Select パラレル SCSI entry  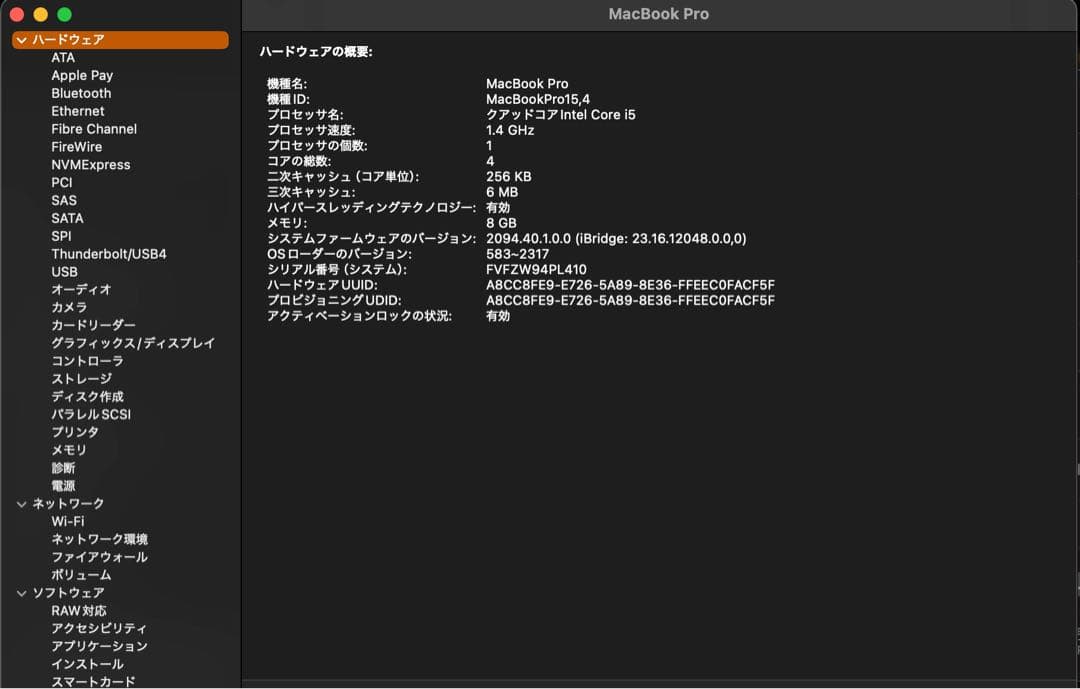91,415
